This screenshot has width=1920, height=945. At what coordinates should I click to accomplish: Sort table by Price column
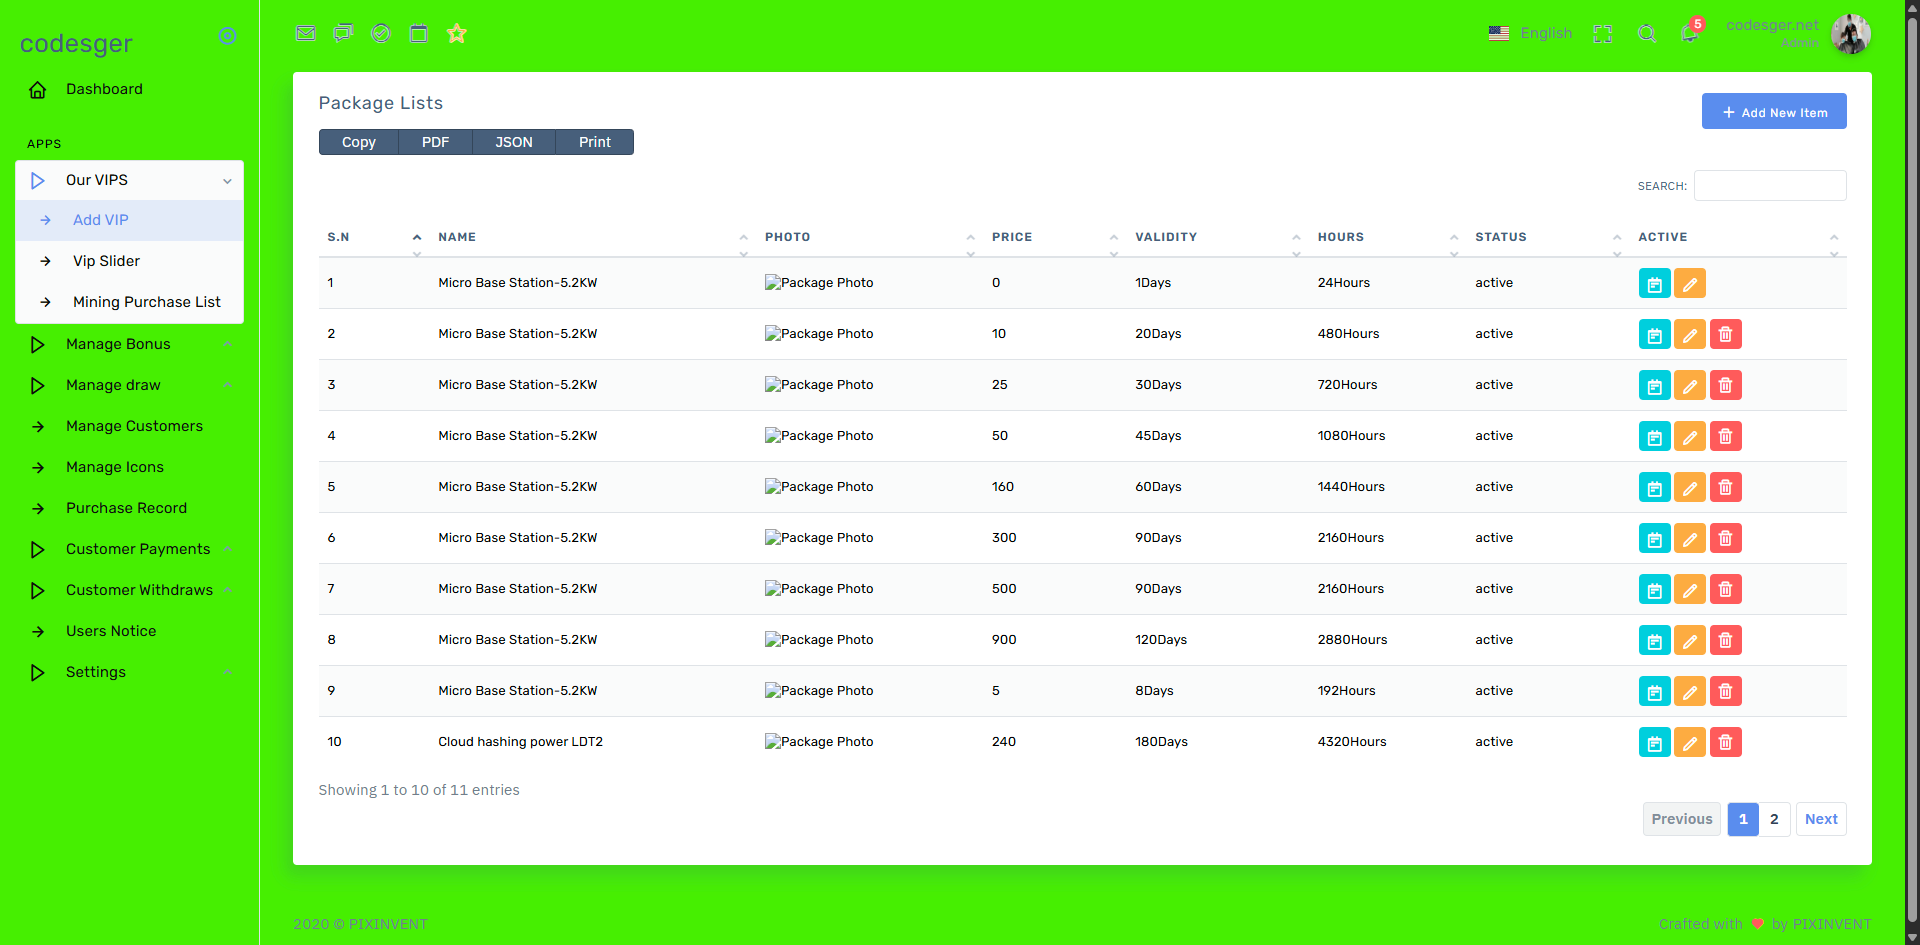(x=1055, y=238)
